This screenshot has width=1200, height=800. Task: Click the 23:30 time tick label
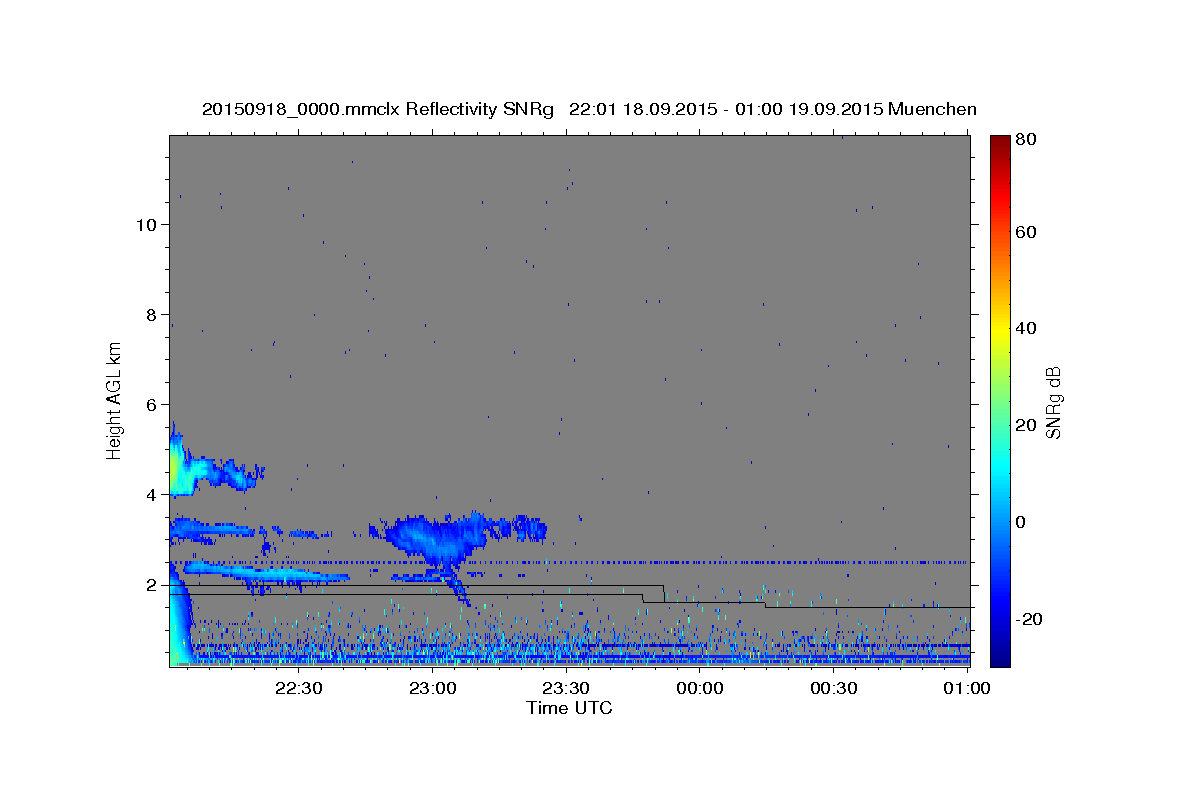point(566,689)
